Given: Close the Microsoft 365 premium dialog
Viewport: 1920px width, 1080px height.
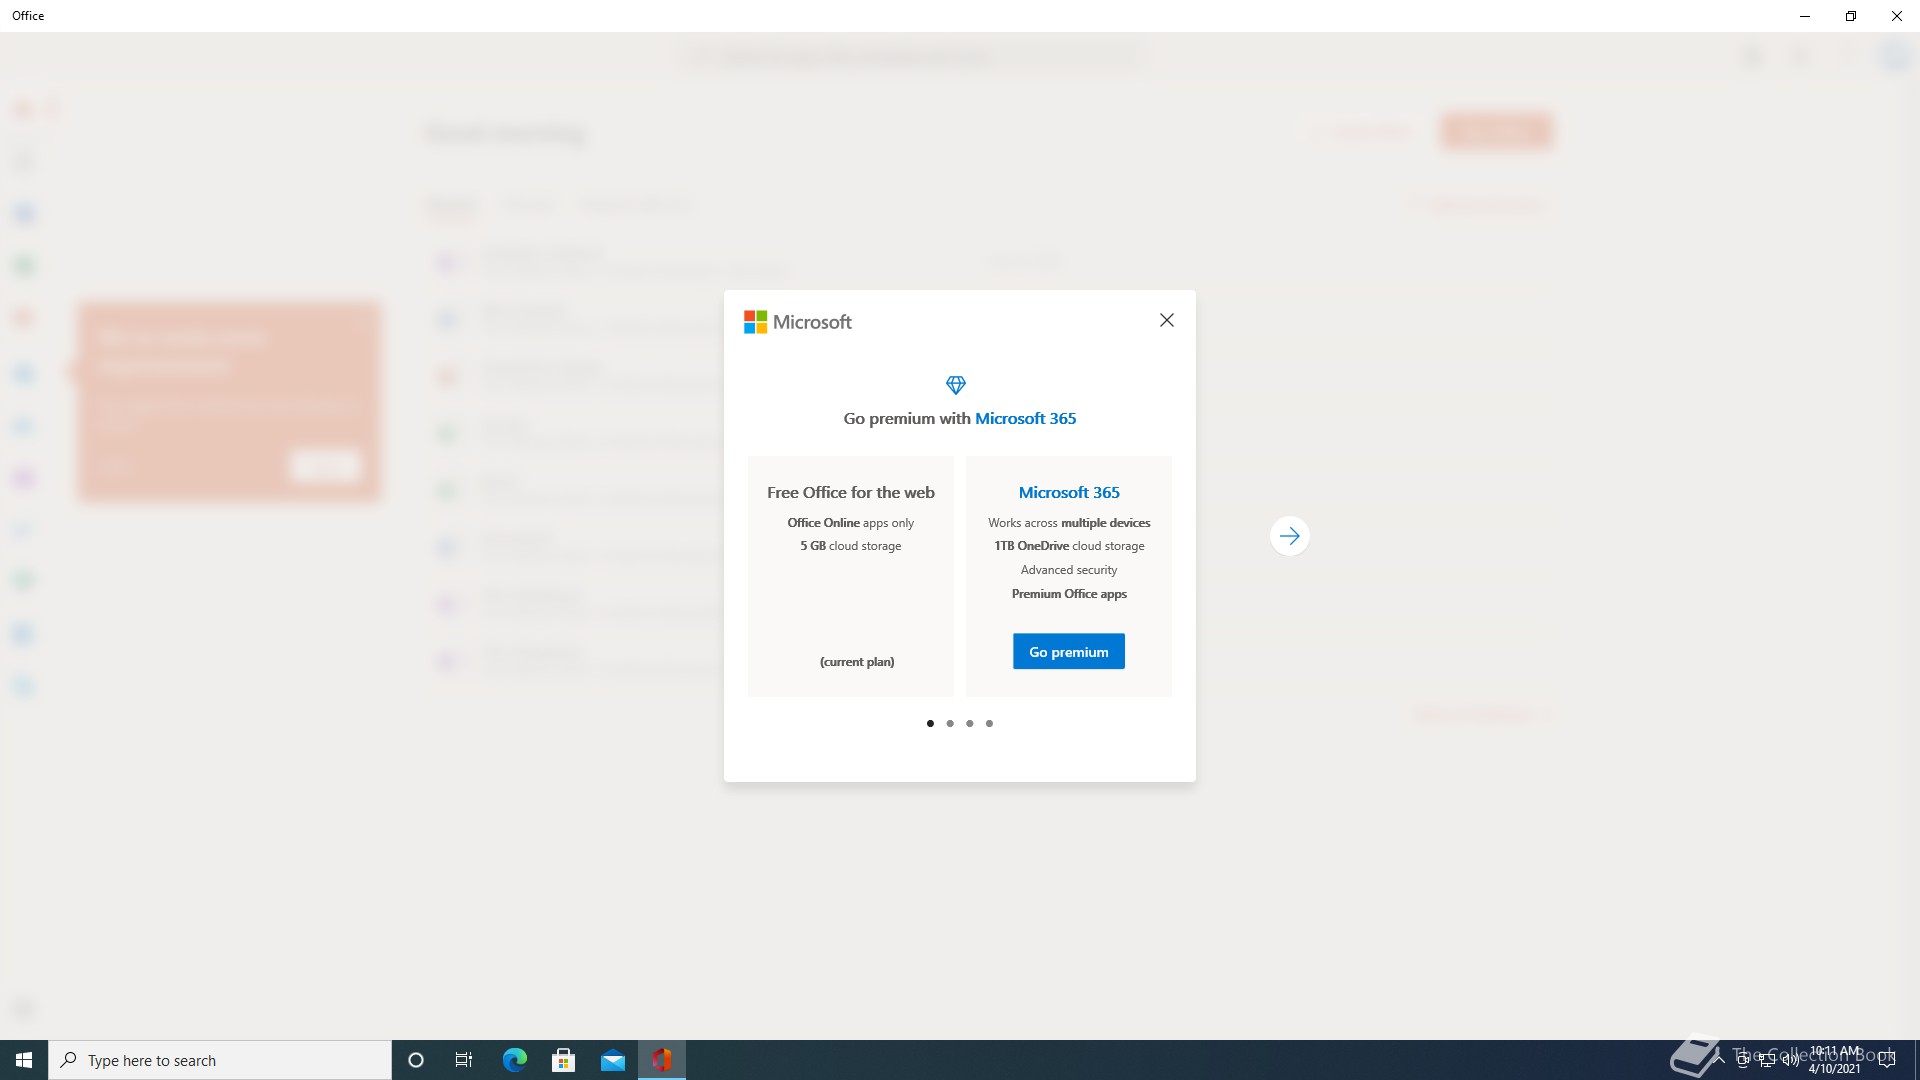Looking at the screenshot, I should (x=1166, y=320).
